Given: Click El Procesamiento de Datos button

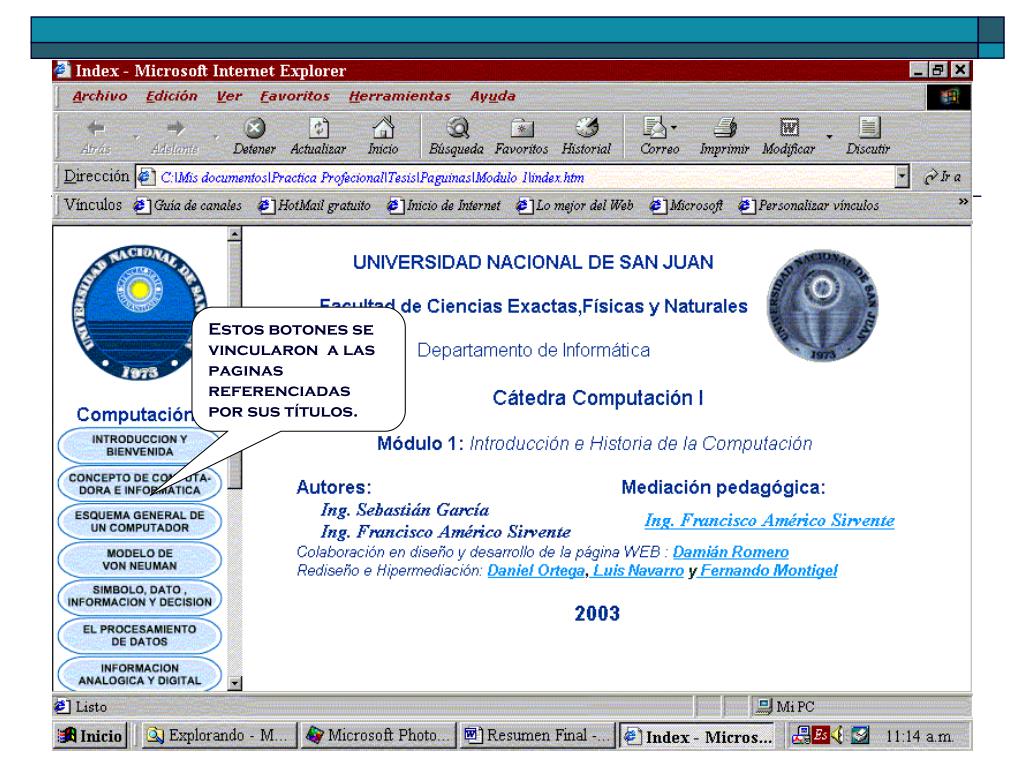Looking at the screenshot, I should (139, 635).
